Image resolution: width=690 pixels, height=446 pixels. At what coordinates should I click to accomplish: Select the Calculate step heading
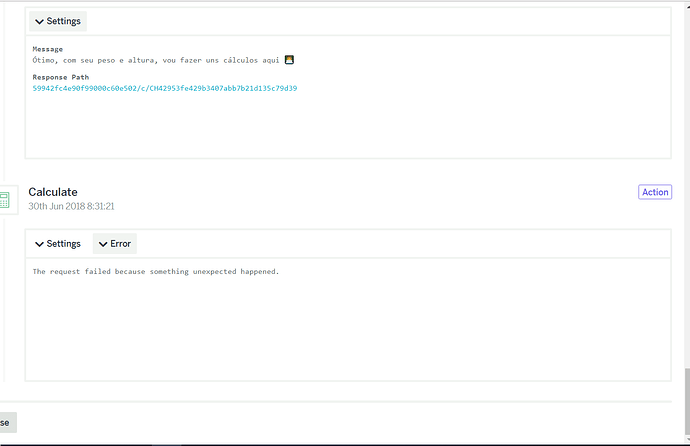point(53,192)
